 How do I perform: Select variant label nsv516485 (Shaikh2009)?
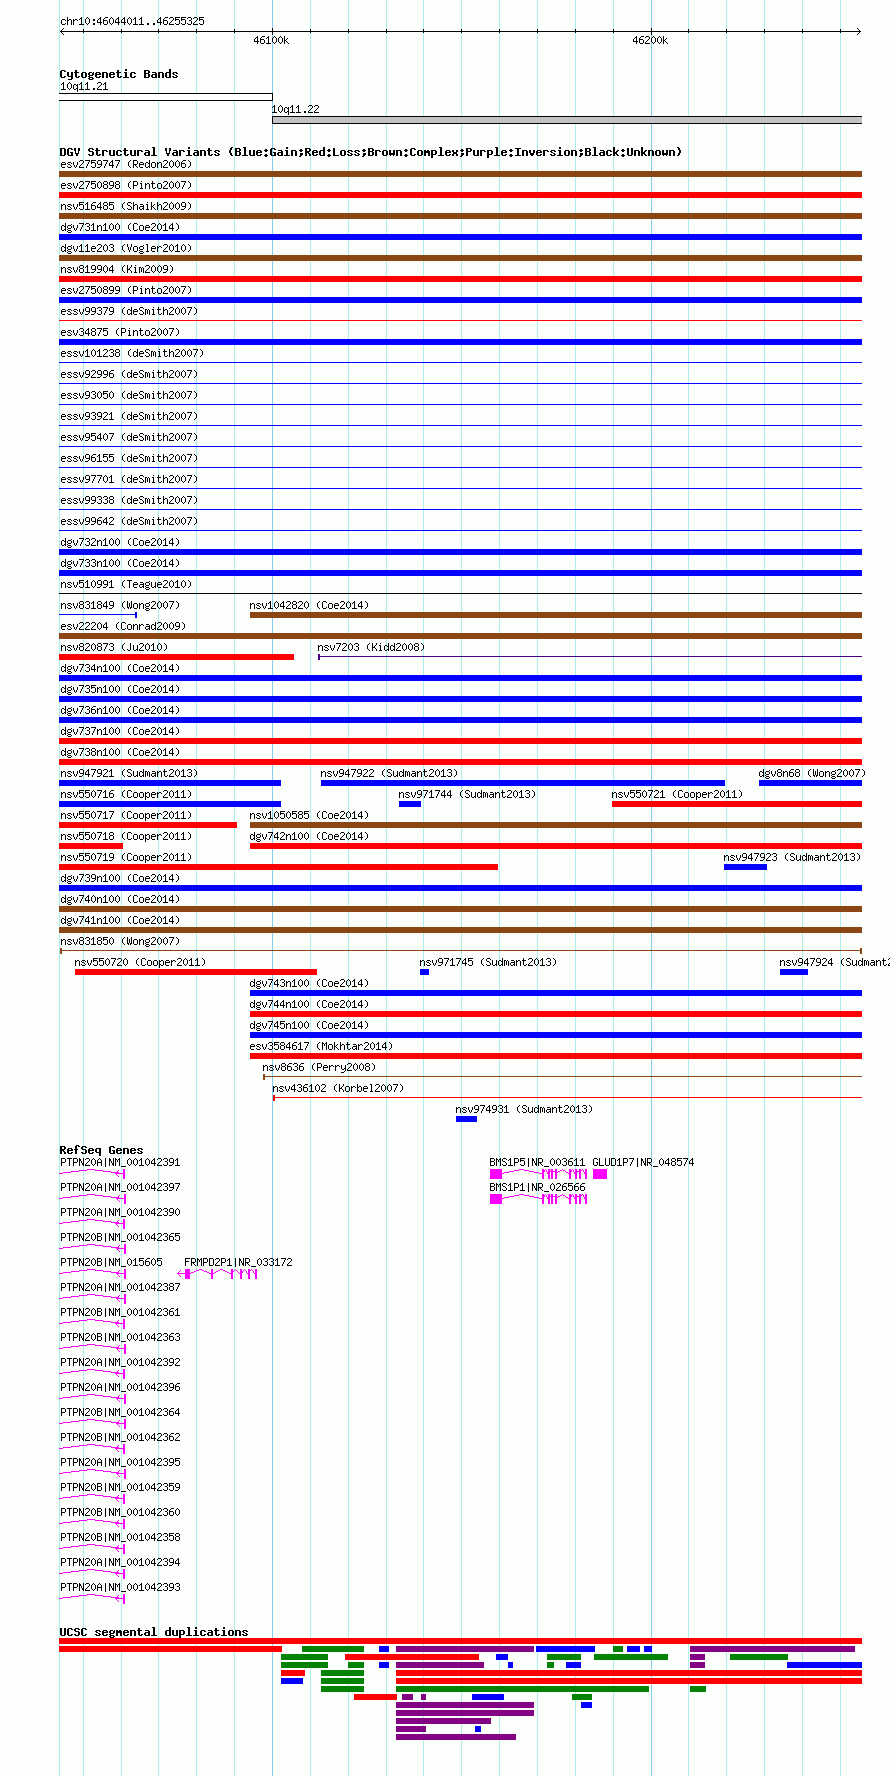[126, 206]
